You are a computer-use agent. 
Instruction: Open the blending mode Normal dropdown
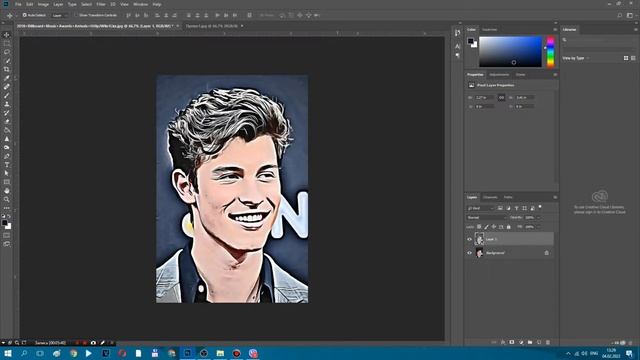(x=486, y=218)
